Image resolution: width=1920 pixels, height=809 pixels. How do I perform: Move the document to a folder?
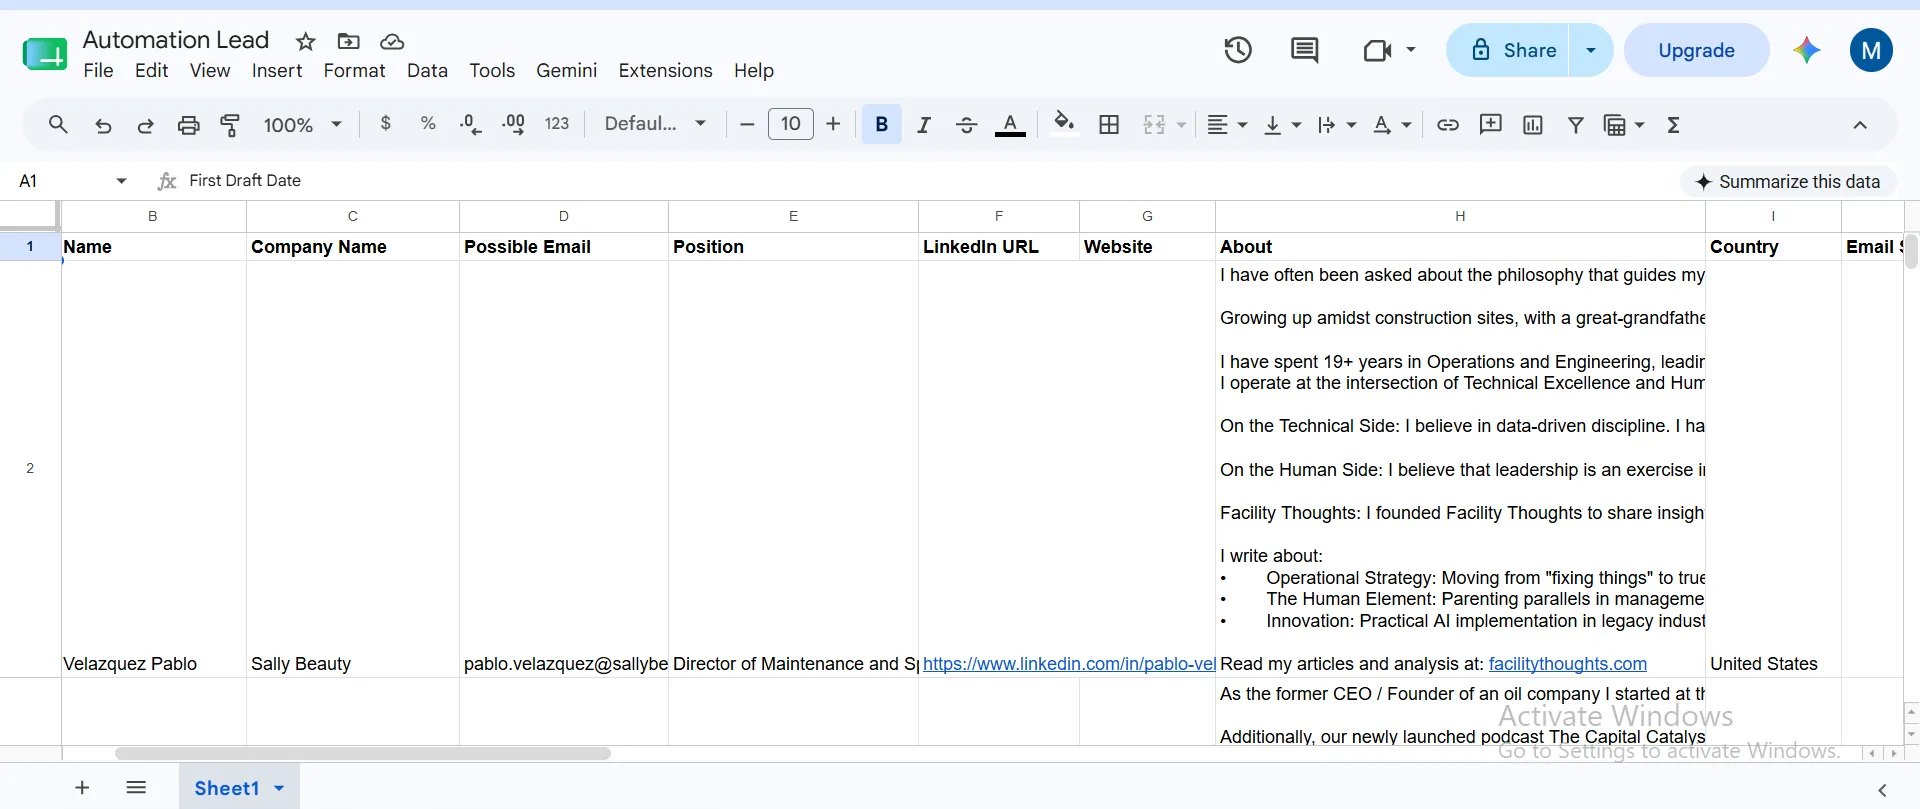pyautogui.click(x=349, y=41)
